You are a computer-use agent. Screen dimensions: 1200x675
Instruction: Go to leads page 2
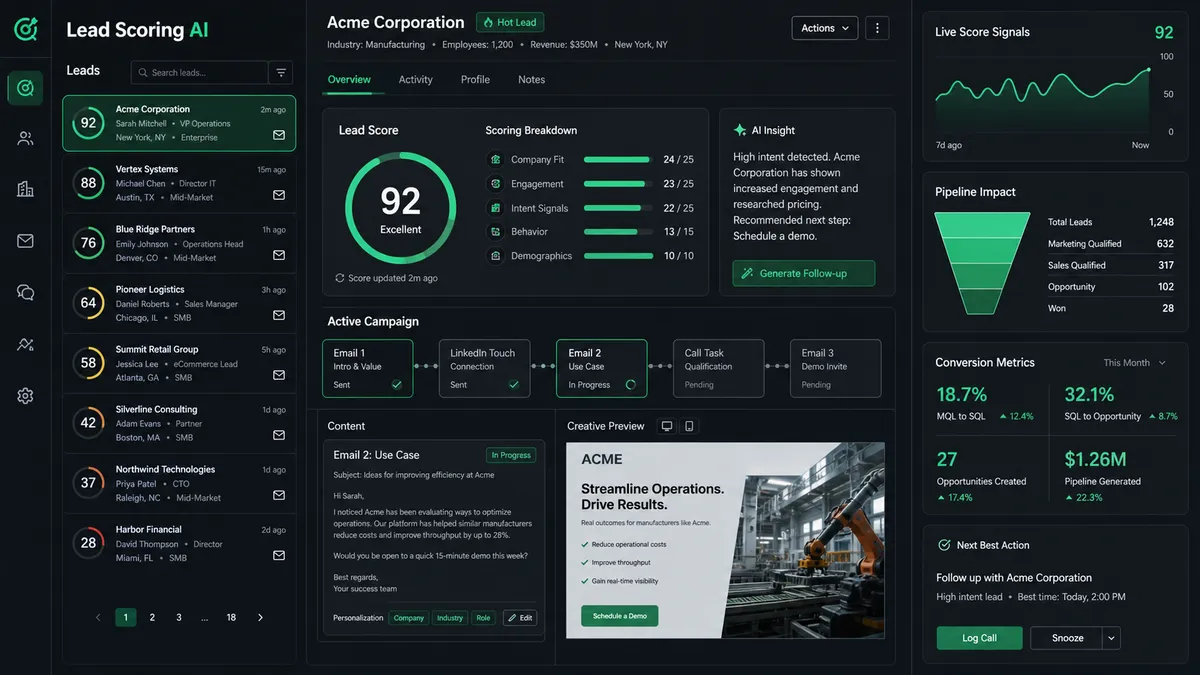pos(152,618)
